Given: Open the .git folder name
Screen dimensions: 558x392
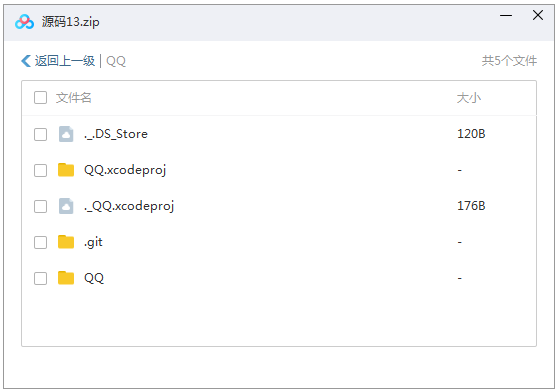Looking at the screenshot, I should pyautogui.click(x=93, y=242).
